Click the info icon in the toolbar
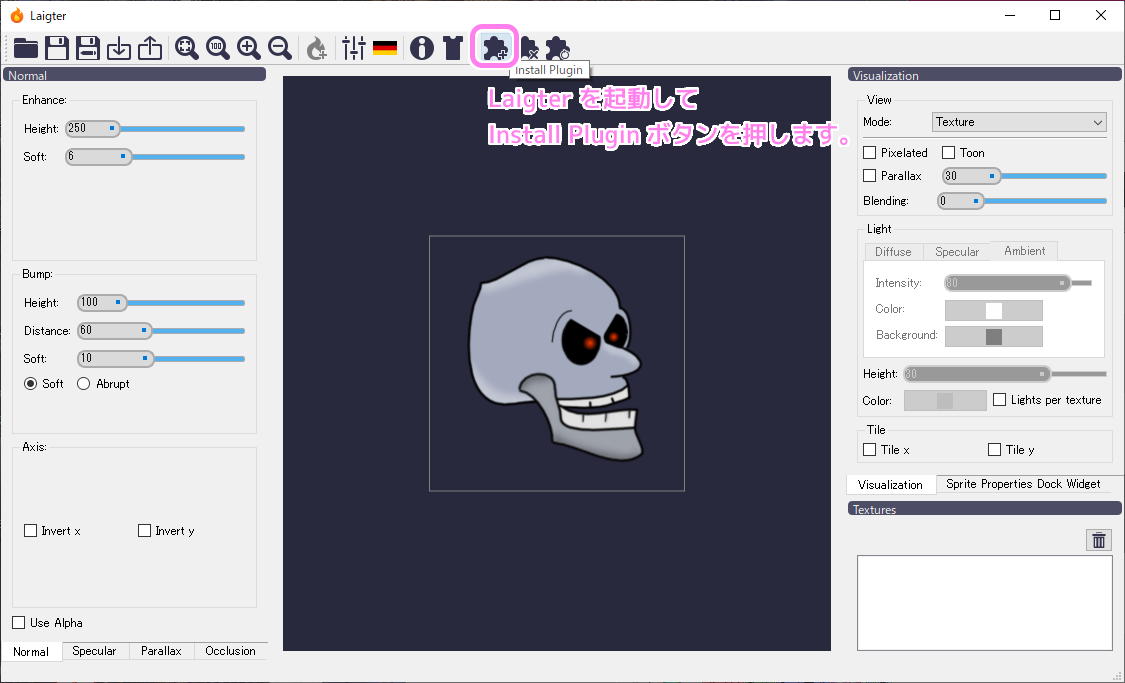1125x683 pixels. pos(421,47)
